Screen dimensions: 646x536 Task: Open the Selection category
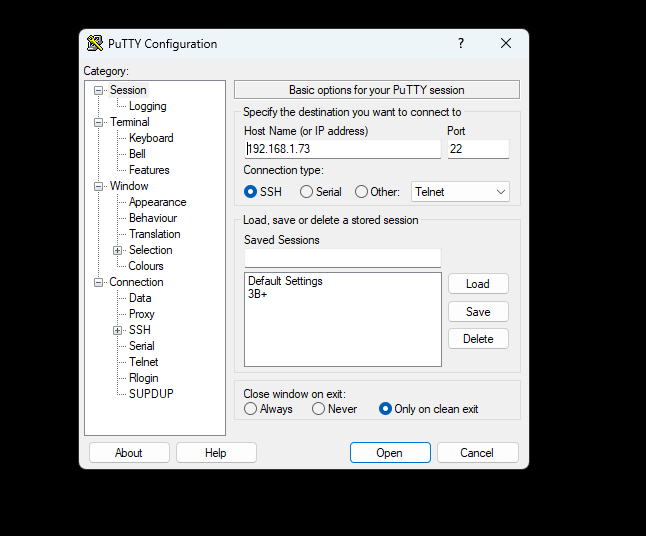[x=150, y=250]
